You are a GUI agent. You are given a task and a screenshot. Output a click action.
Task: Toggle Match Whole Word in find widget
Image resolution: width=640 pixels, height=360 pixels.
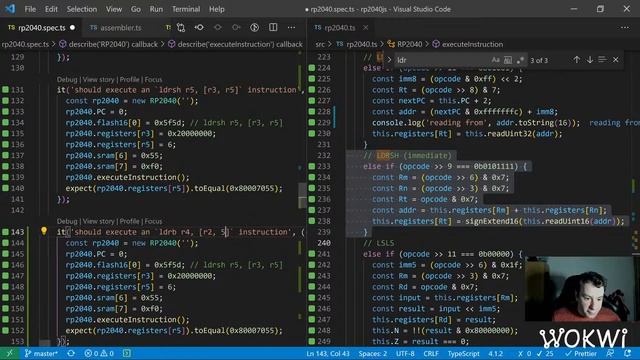tap(508, 60)
